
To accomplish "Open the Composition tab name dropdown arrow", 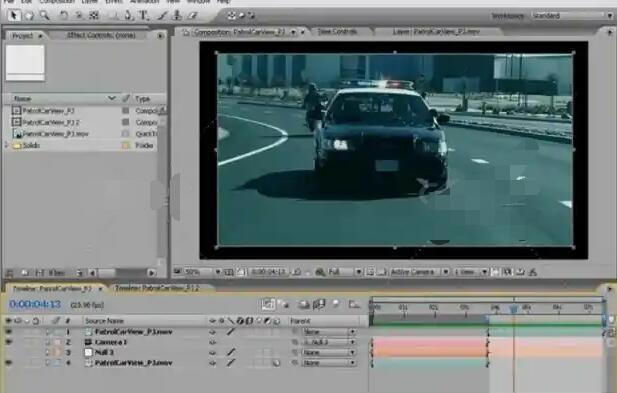I will point(293,33).
